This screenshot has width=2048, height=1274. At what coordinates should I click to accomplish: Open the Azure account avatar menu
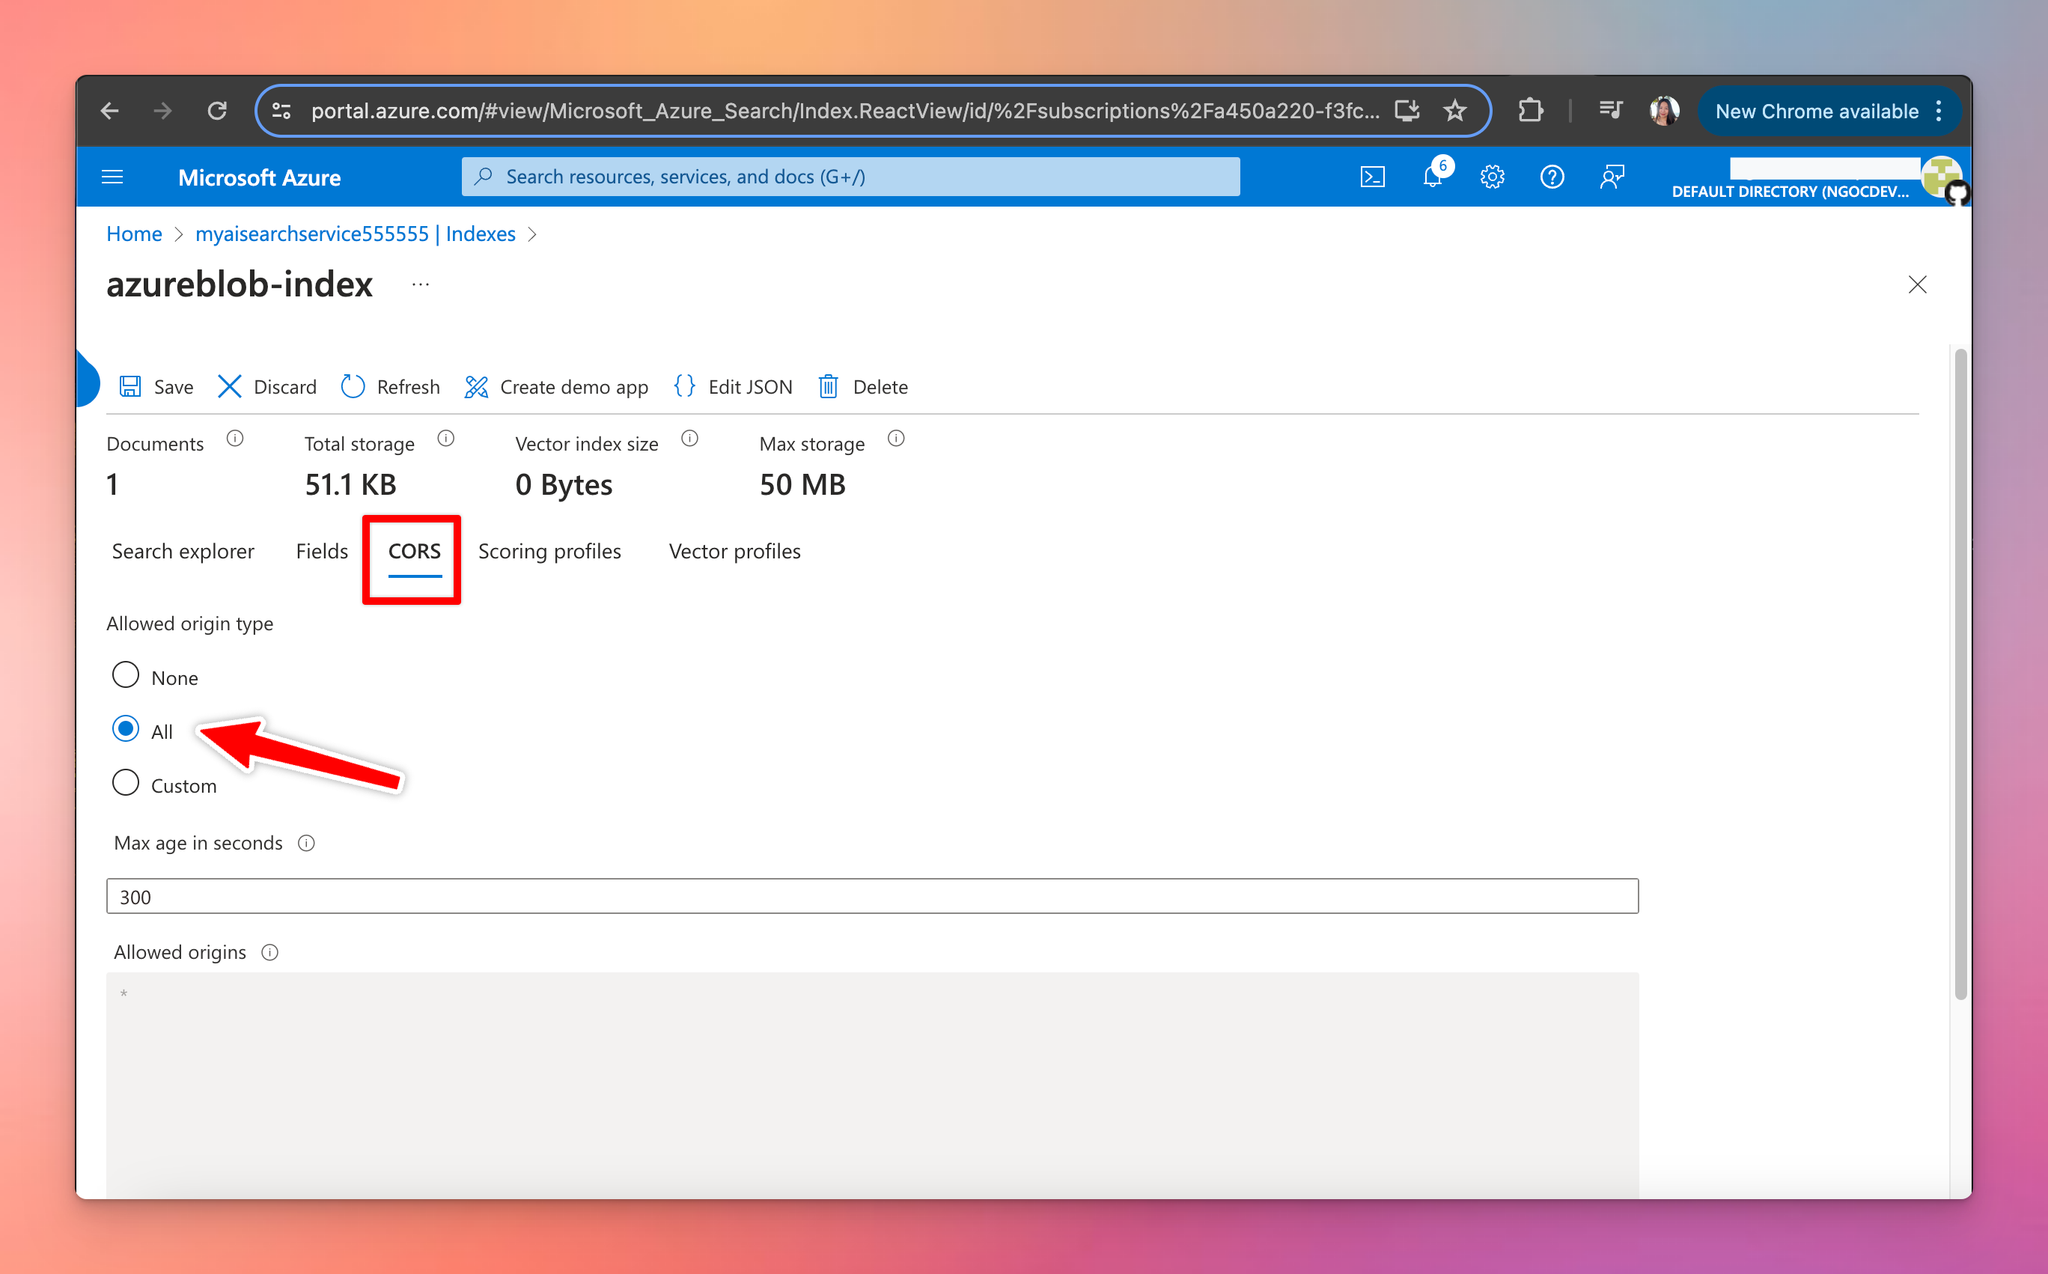[1942, 178]
